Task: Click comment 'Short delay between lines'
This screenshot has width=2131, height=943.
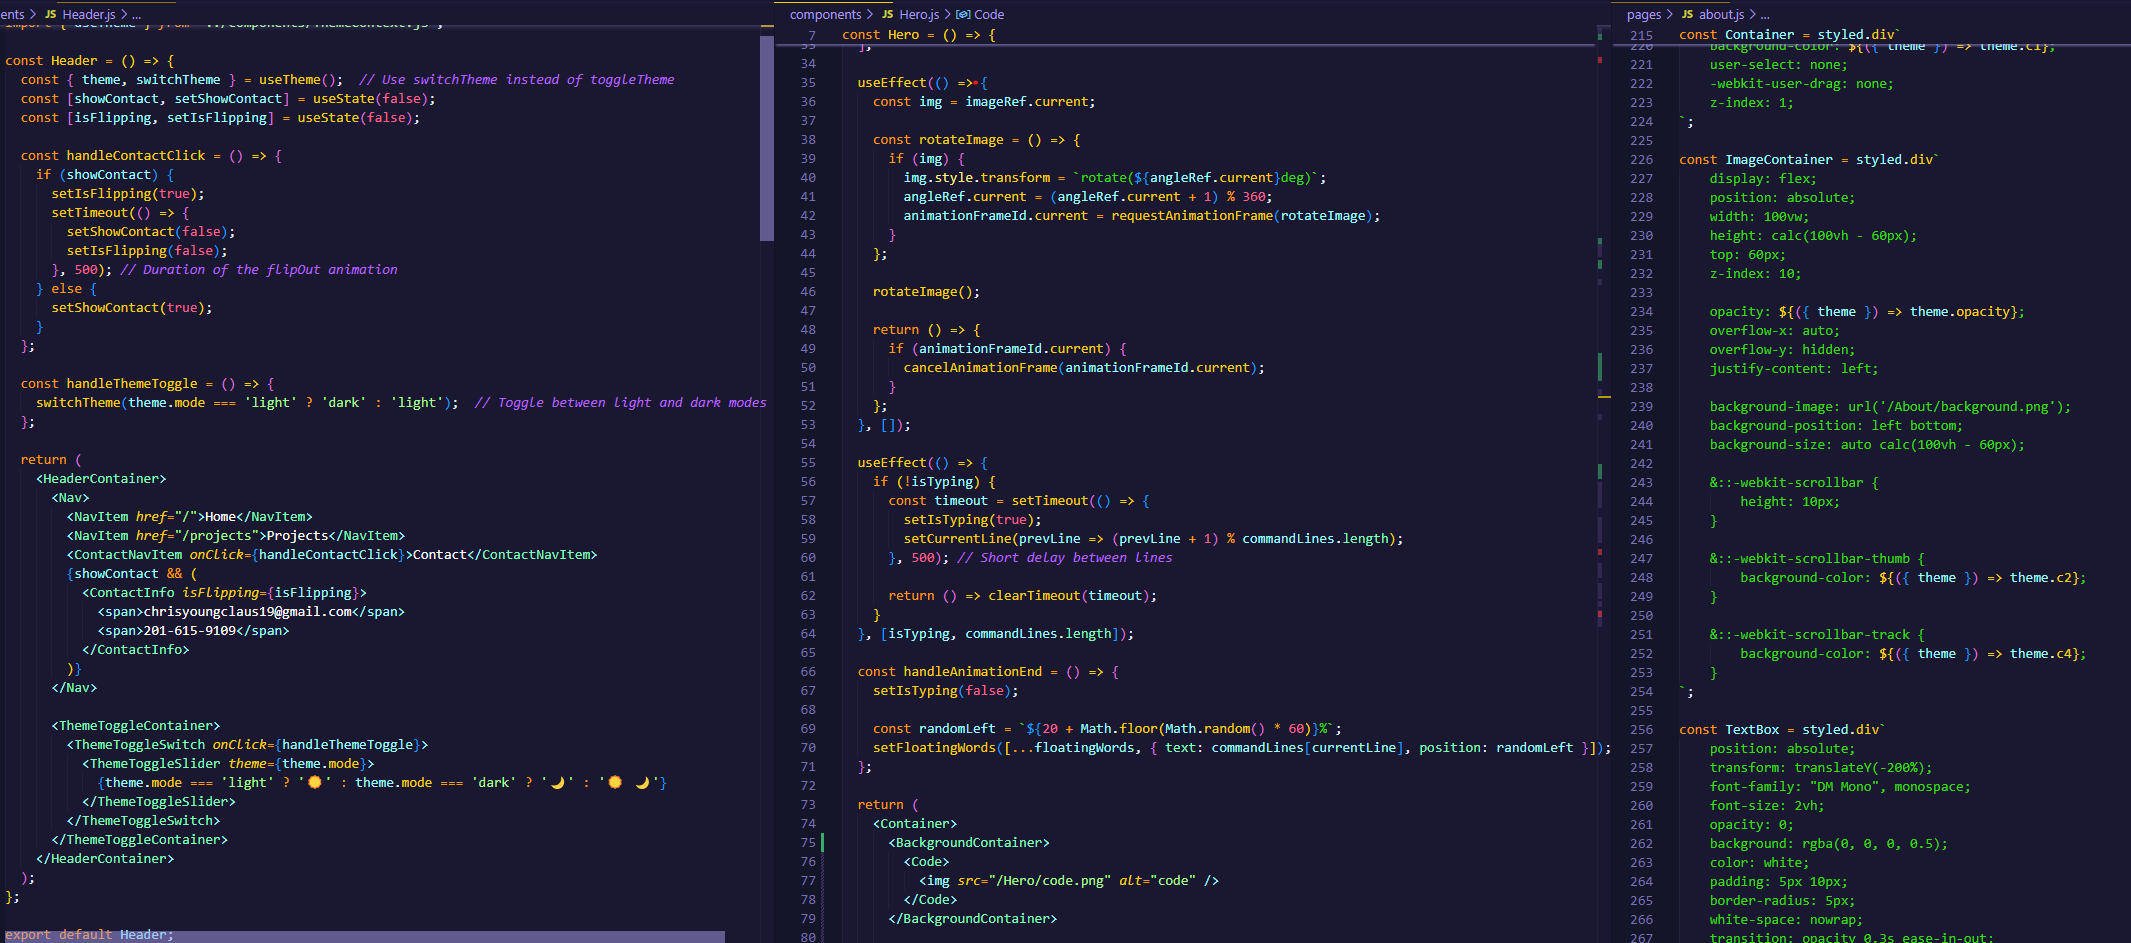Action: pos(1064,558)
